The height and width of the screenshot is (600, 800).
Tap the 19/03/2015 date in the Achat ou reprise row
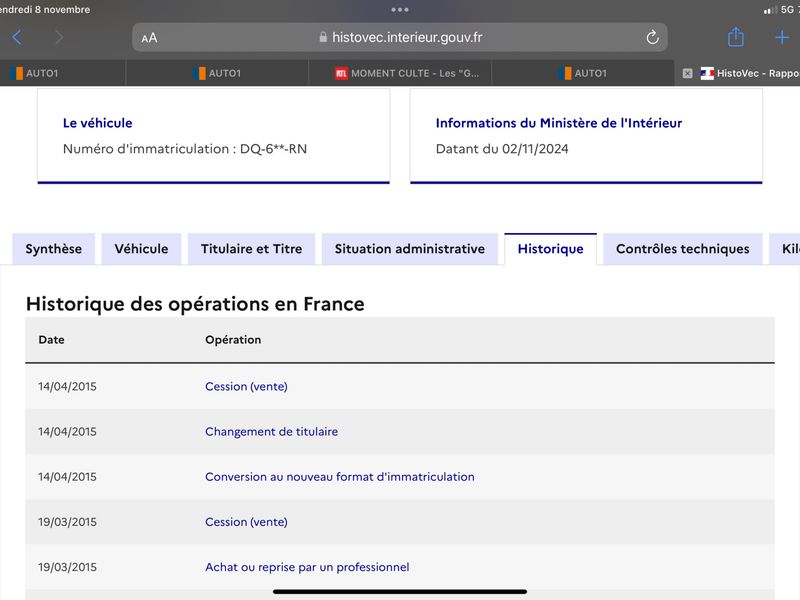pyautogui.click(x=67, y=567)
